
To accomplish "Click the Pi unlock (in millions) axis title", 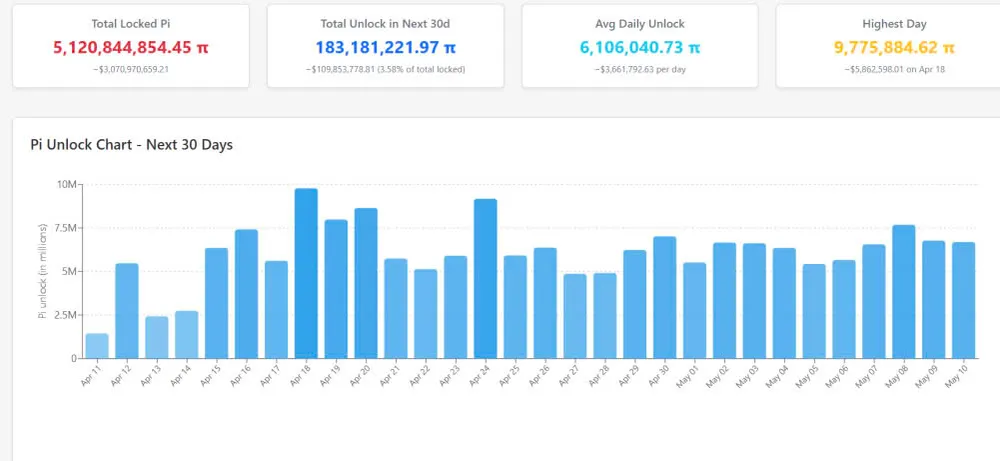I will coord(42,271).
